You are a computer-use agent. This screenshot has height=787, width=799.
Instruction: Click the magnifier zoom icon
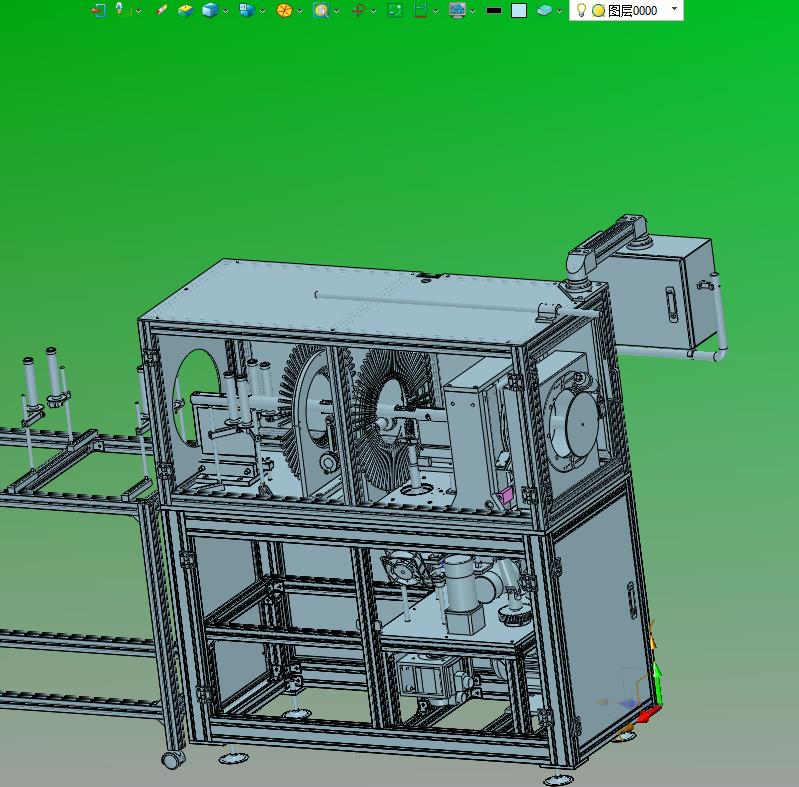(x=321, y=10)
